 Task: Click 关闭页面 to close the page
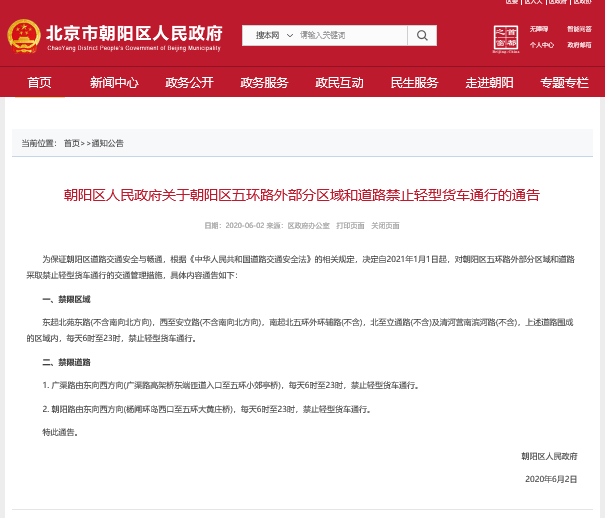(385, 226)
